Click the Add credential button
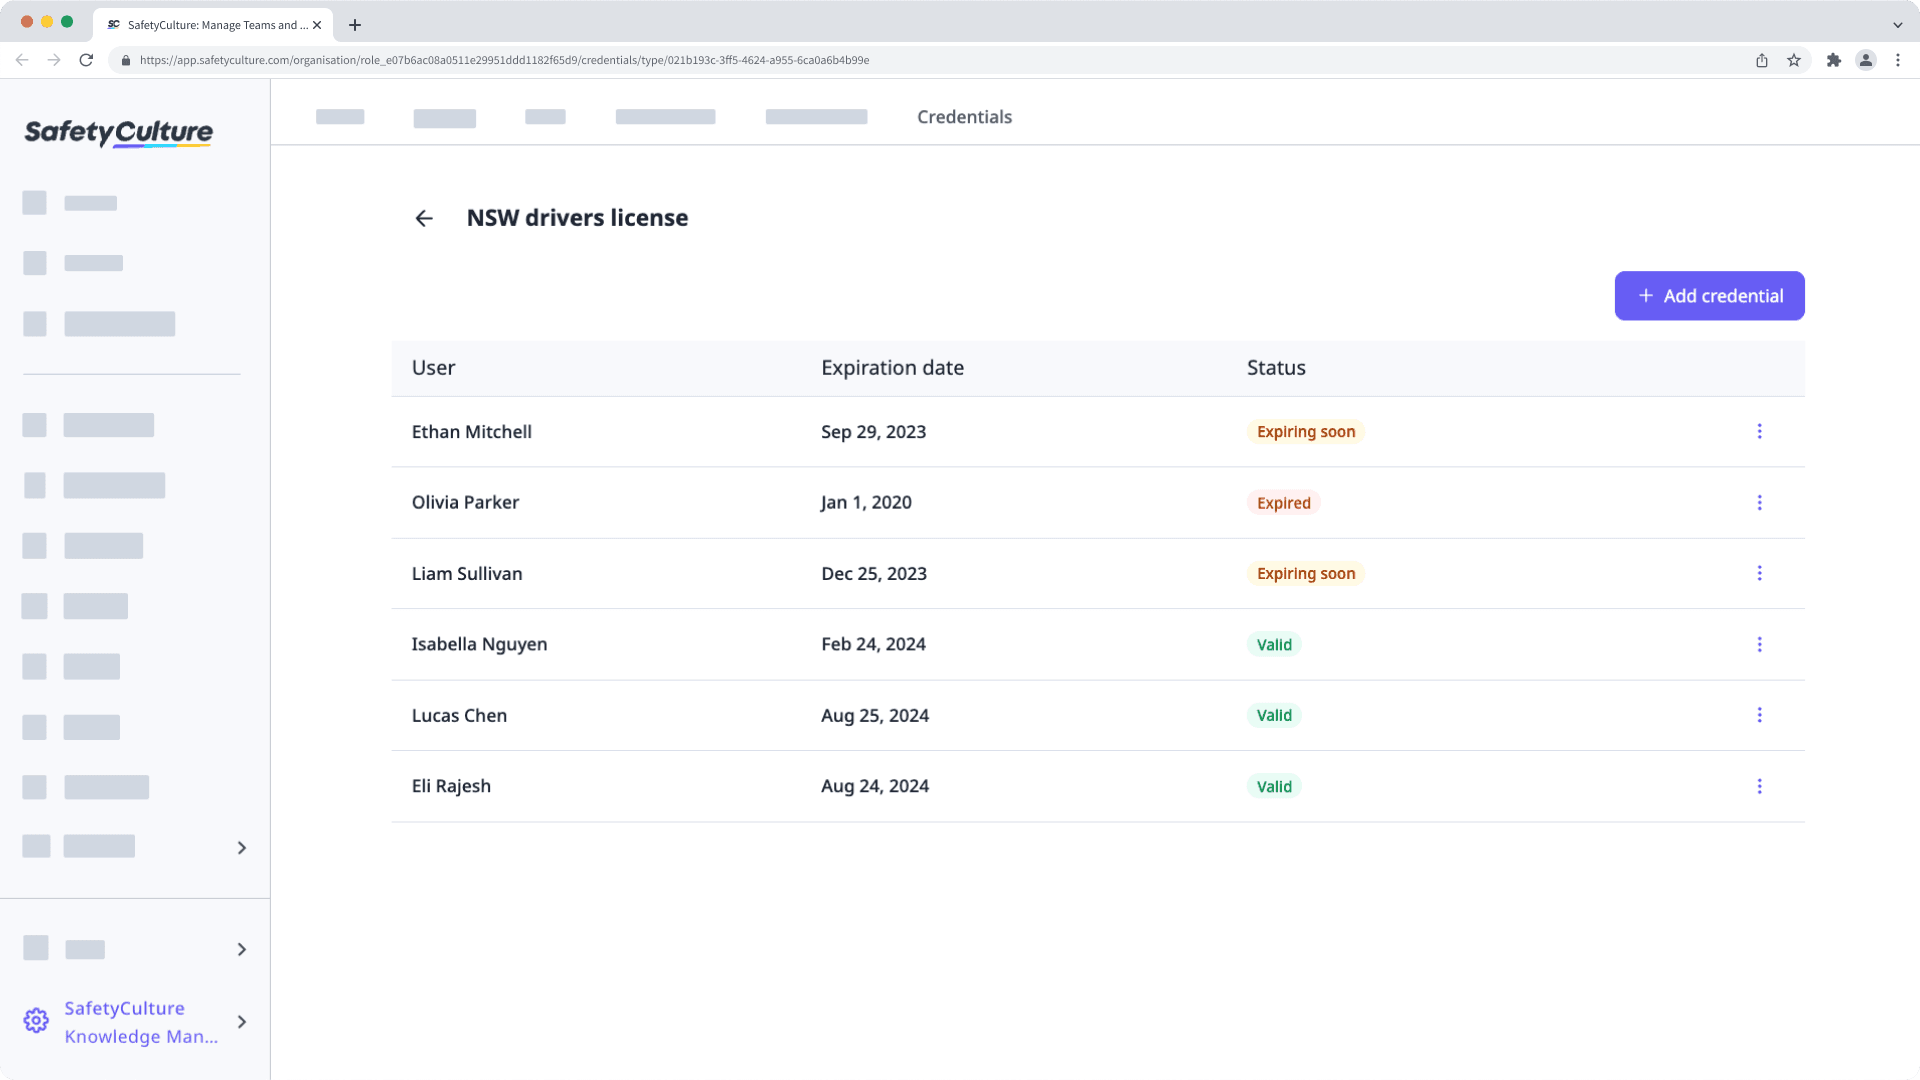Screen dimensions: 1920x1080 coord(1709,295)
